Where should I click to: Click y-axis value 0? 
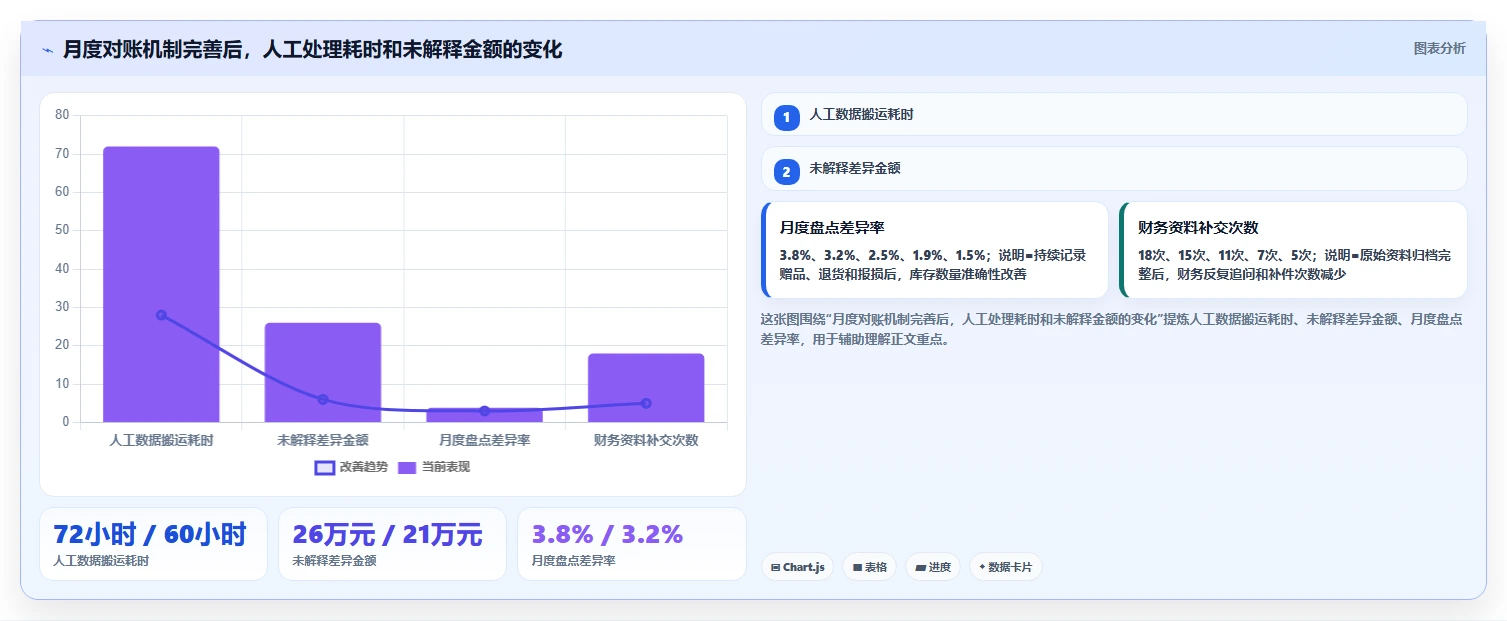[66, 422]
